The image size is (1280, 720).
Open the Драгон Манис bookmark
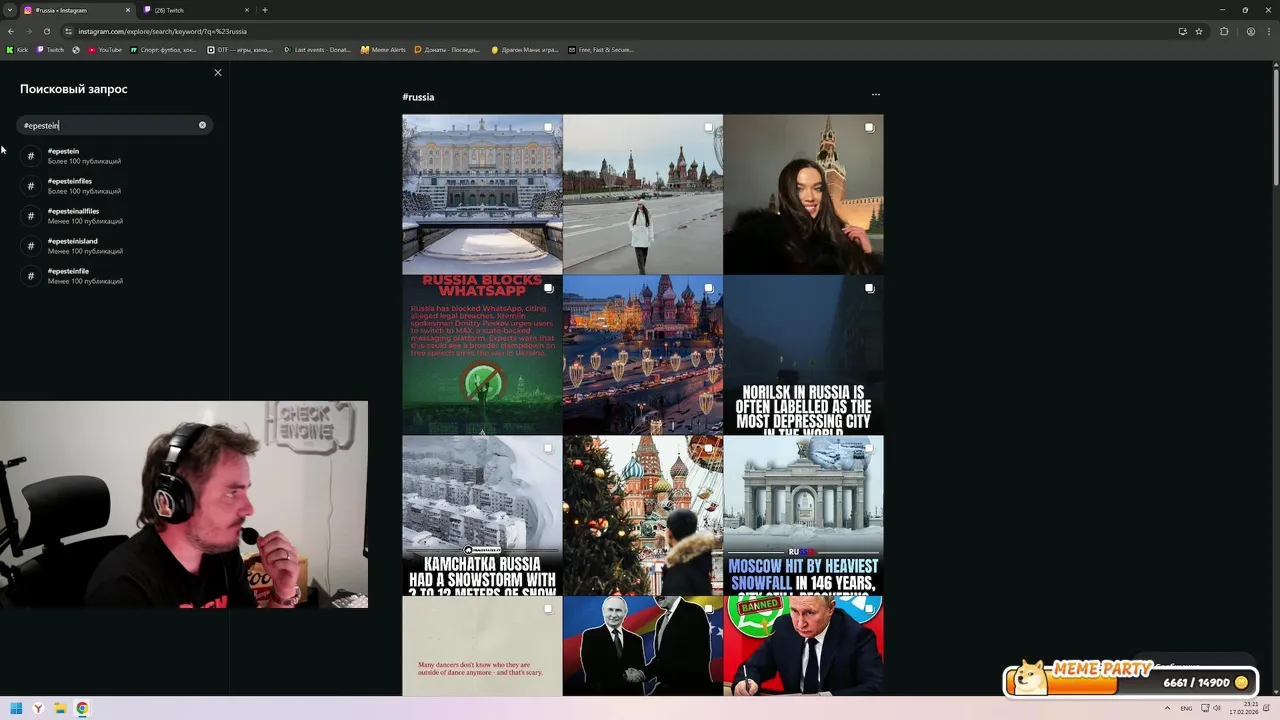[x=525, y=49]
